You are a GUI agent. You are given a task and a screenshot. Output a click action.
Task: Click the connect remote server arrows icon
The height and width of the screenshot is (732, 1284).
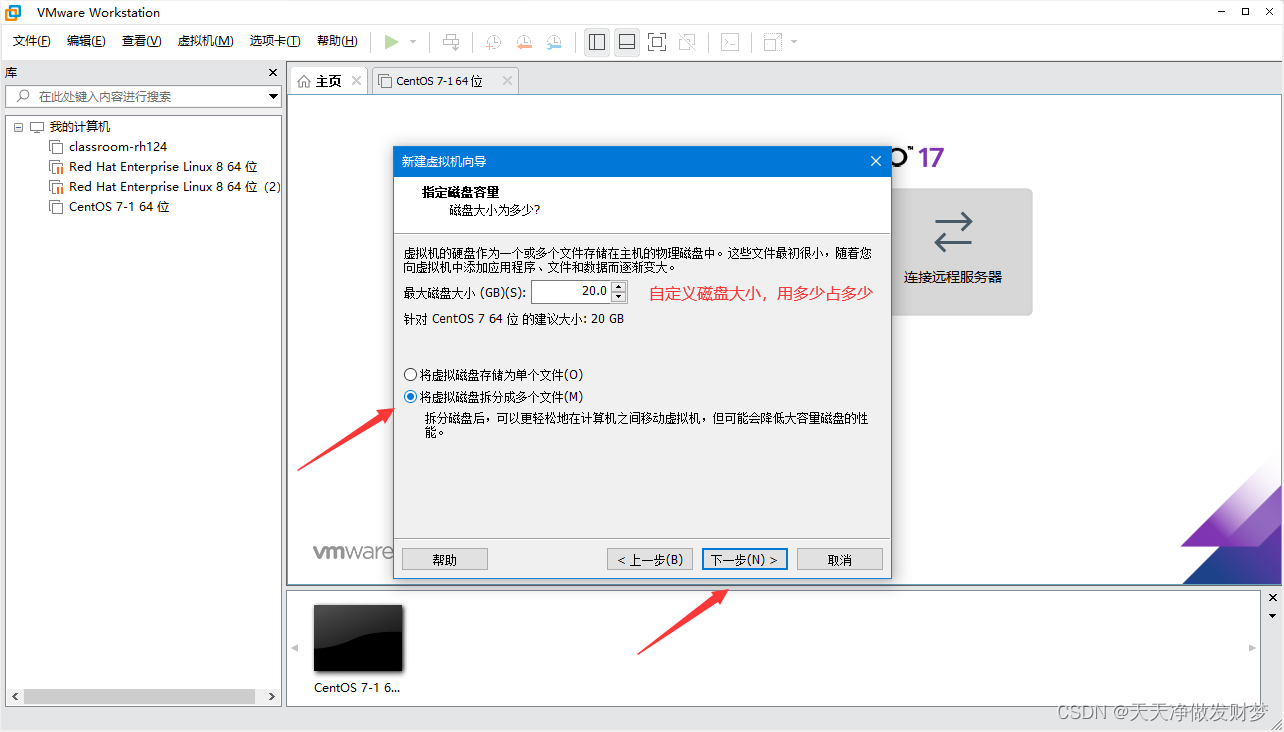coord(953,232)
